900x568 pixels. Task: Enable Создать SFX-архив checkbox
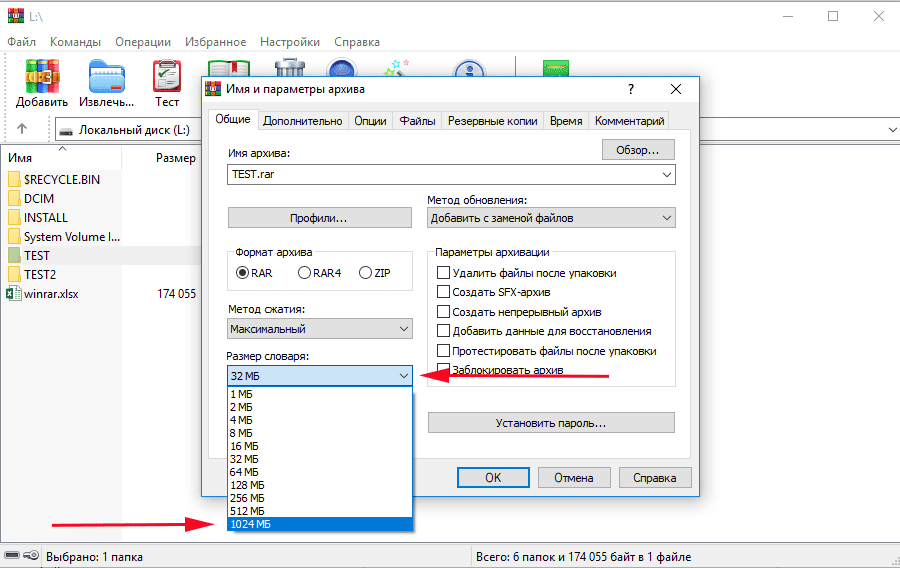[444, 292]
